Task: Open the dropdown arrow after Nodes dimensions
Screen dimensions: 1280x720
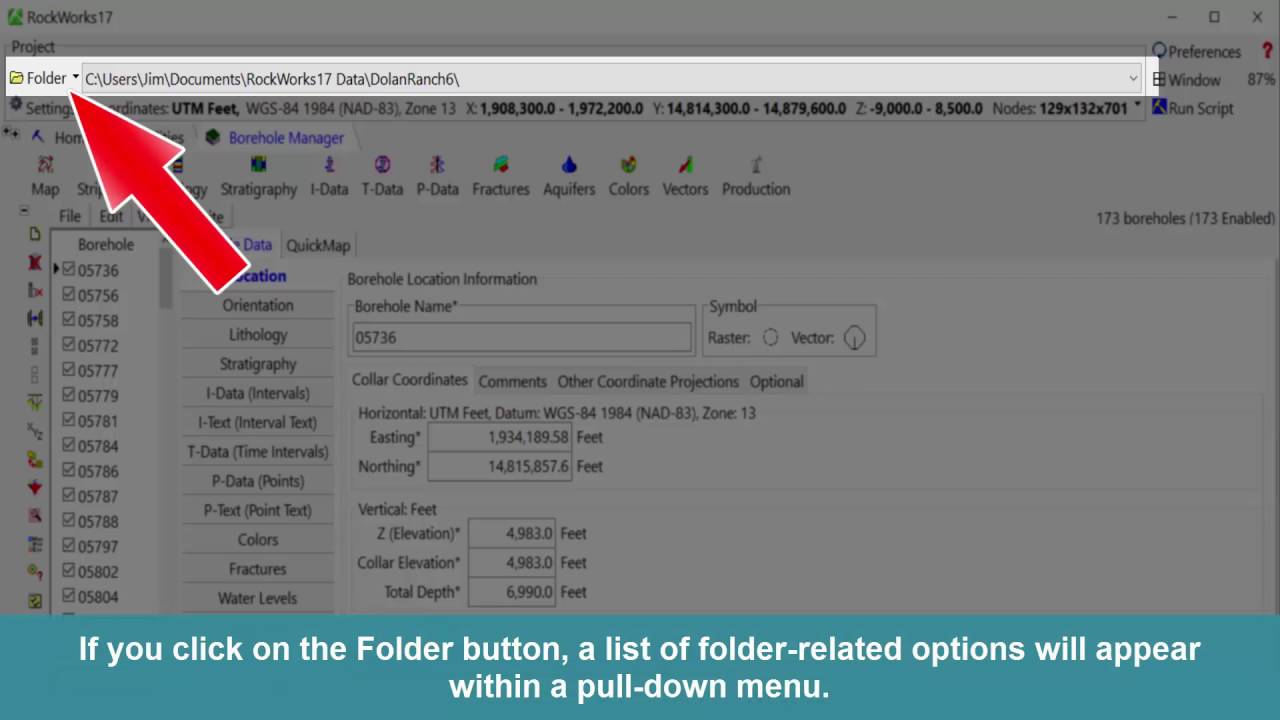Action: coord(1137,105)
